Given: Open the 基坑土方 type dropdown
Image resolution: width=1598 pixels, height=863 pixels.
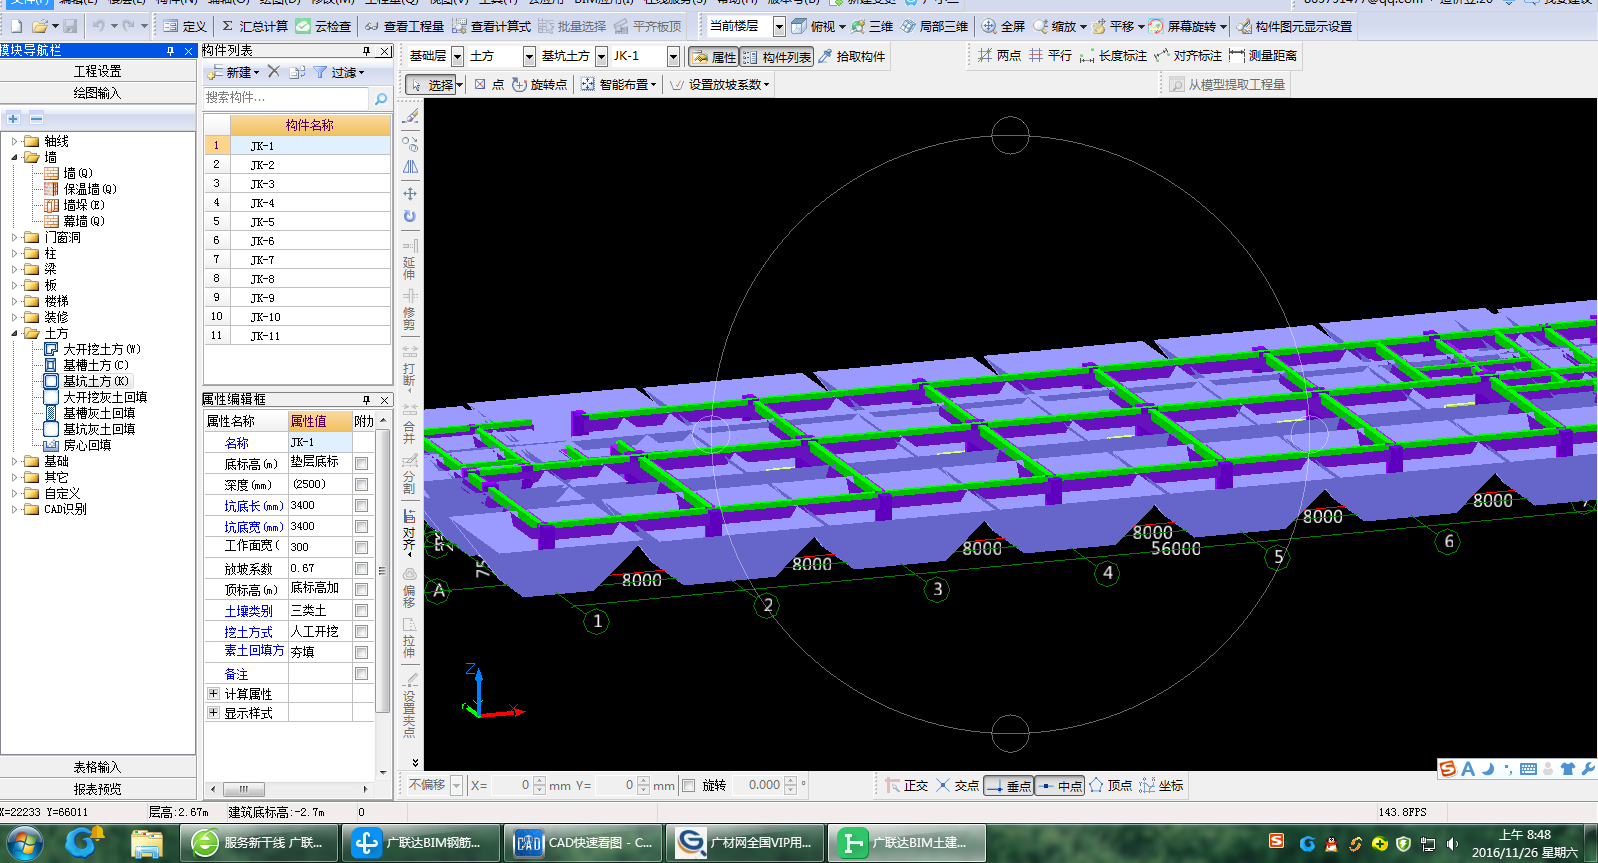Looking at the screenshot, I should (x=601, y=56).
